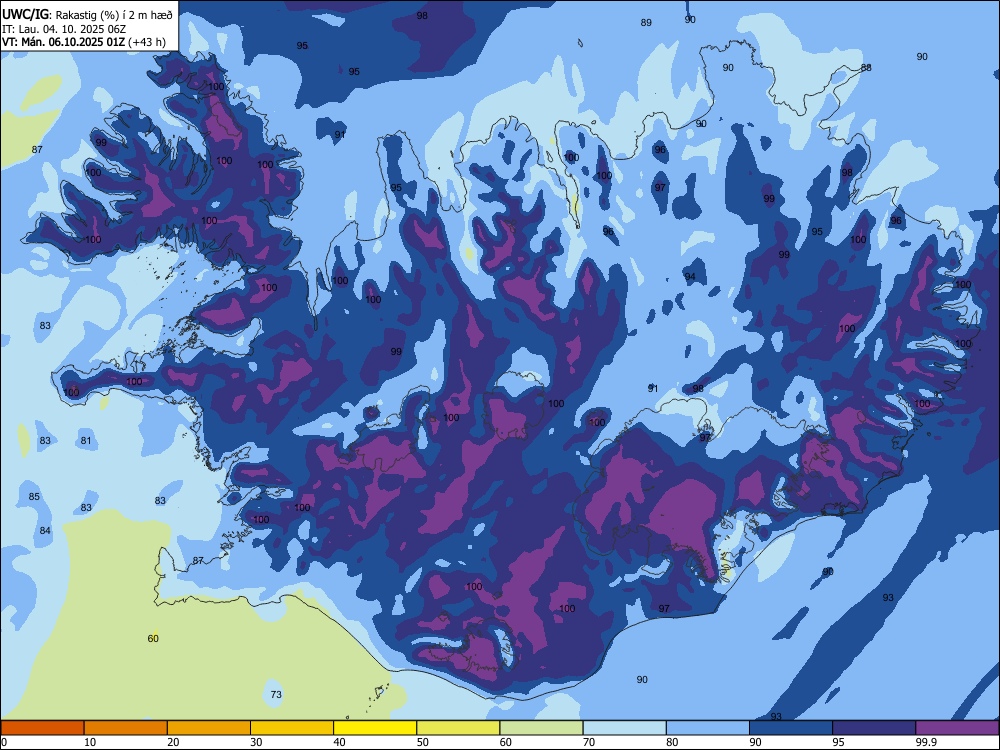This screenshot has width=1000, height=750.
Task: Click the '85' humidity value on the map
Action: 34,497
